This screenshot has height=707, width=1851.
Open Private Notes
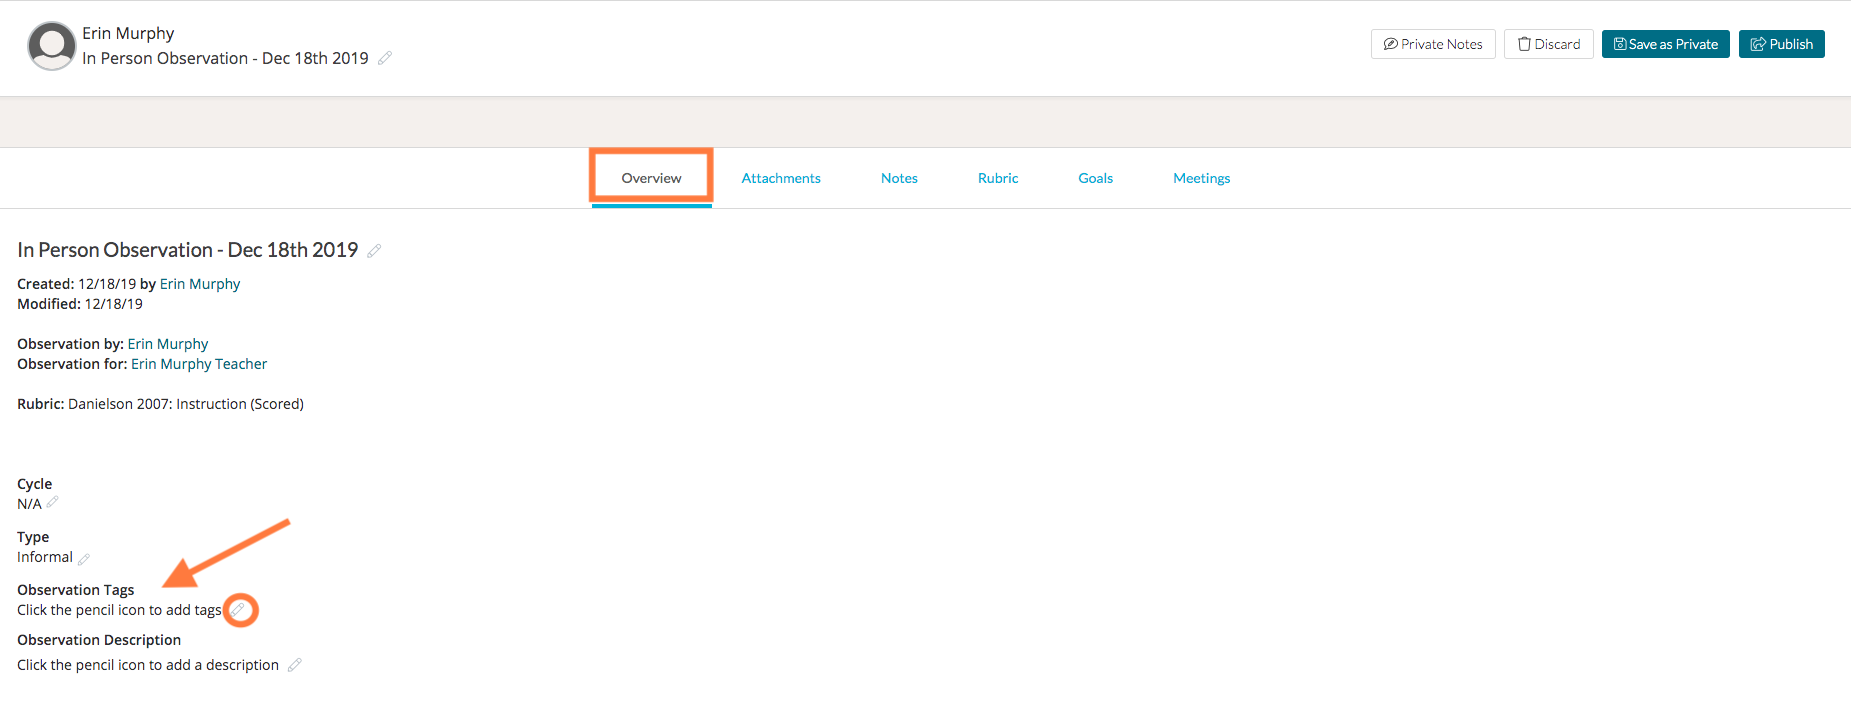1433,44
